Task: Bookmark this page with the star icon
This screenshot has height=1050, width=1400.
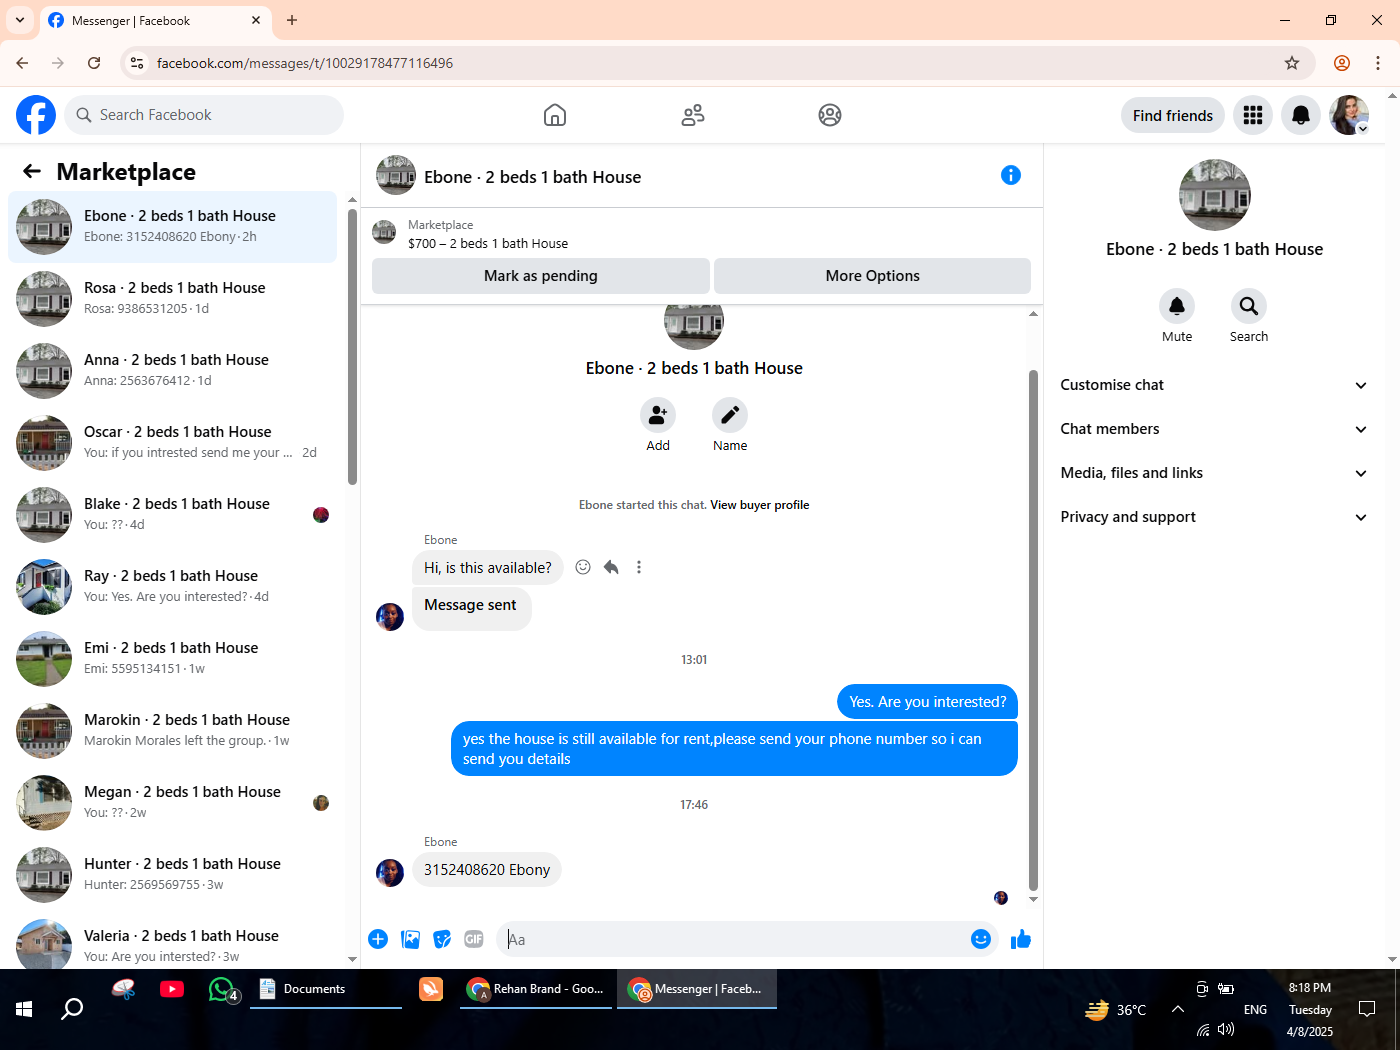Action: pos(1292,63)
